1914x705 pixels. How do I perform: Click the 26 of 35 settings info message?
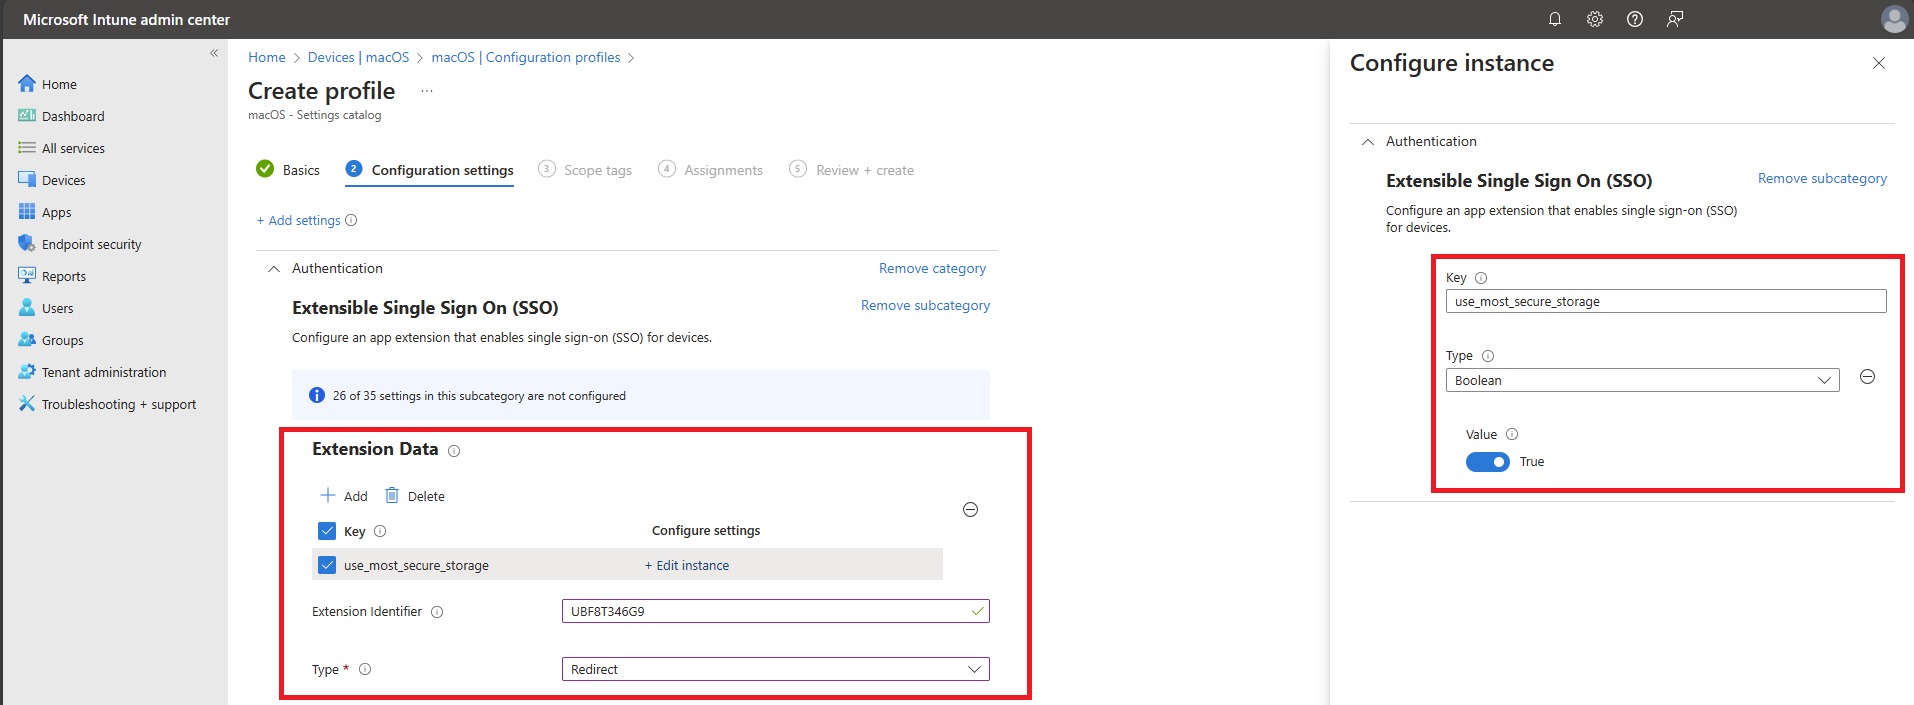coord(641,395)
